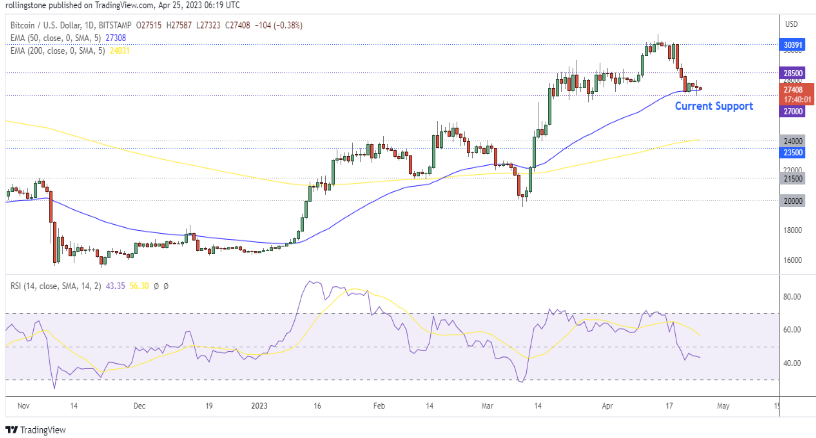Click the high price H27587
The image size is (816, 438).
pos(179,25)
